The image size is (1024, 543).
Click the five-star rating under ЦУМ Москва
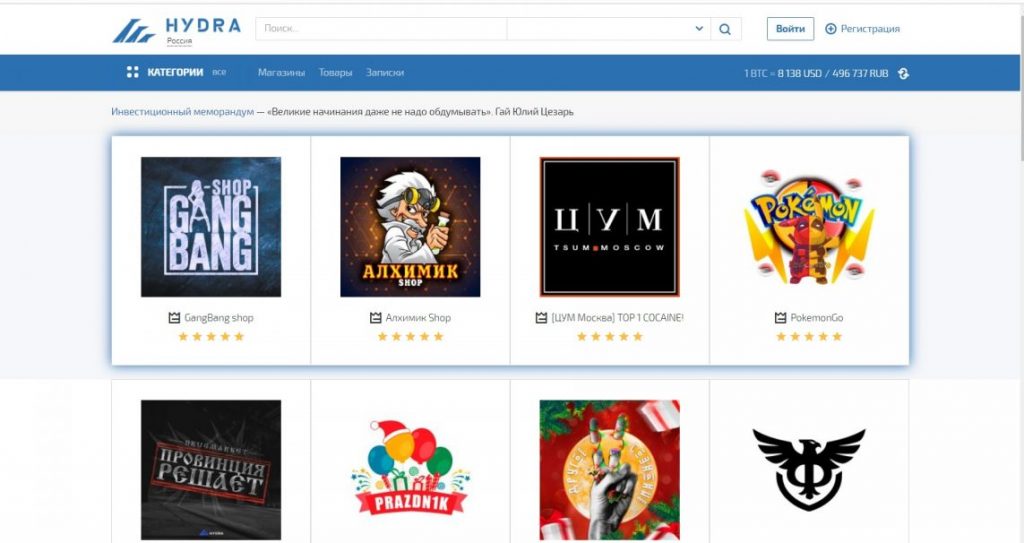point(609,337)
